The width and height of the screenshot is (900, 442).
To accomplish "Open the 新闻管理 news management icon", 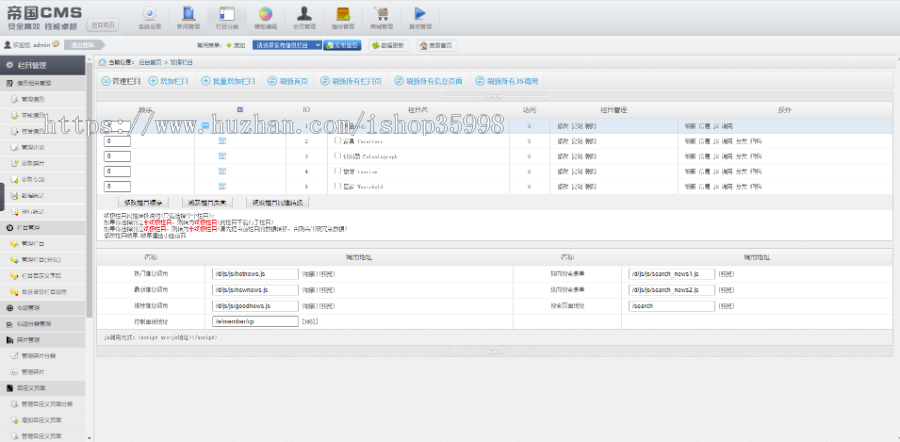I will pos(187,16).
